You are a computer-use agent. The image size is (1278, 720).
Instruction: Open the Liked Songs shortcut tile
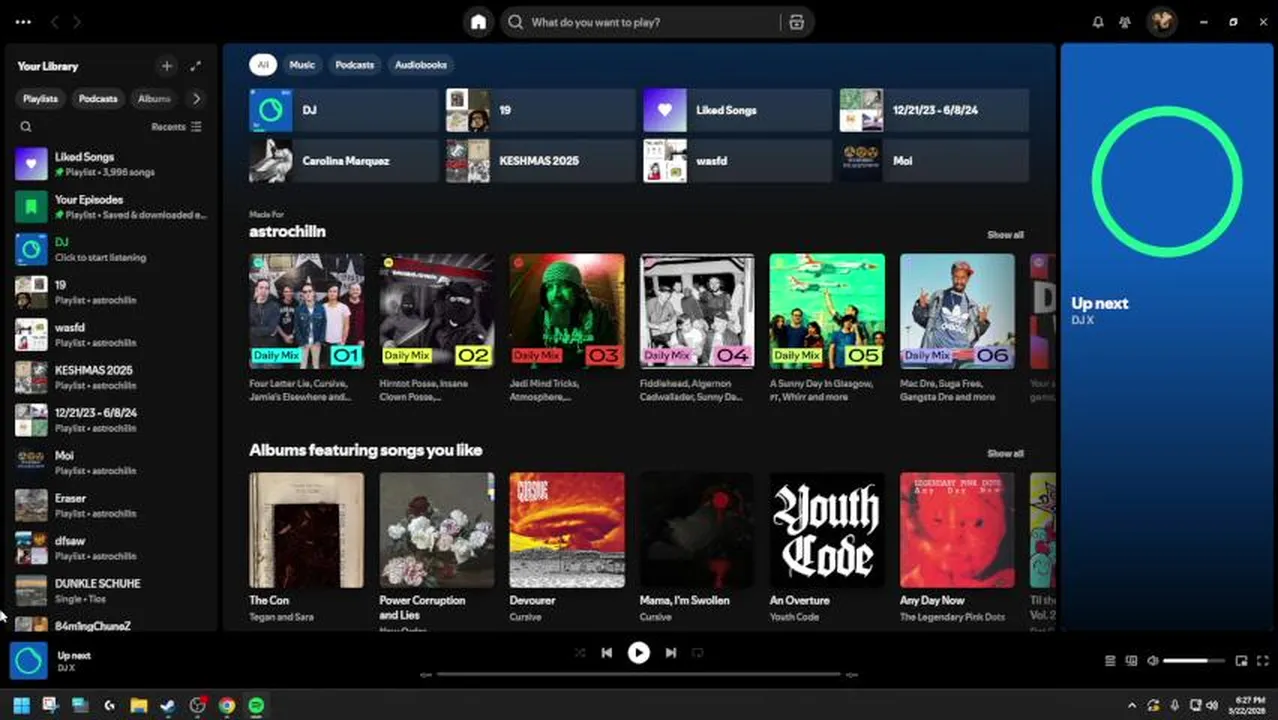click(x=737, y=110)
